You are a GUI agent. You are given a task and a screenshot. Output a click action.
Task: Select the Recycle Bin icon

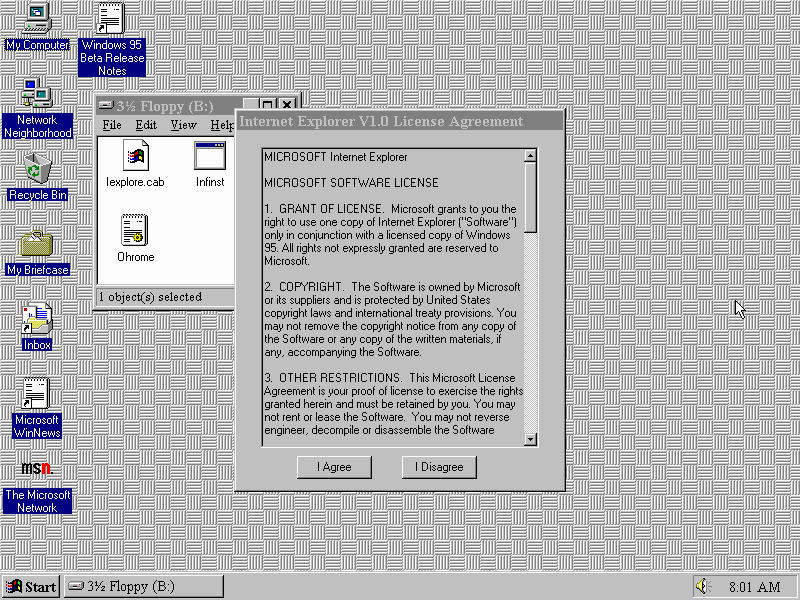37,168
